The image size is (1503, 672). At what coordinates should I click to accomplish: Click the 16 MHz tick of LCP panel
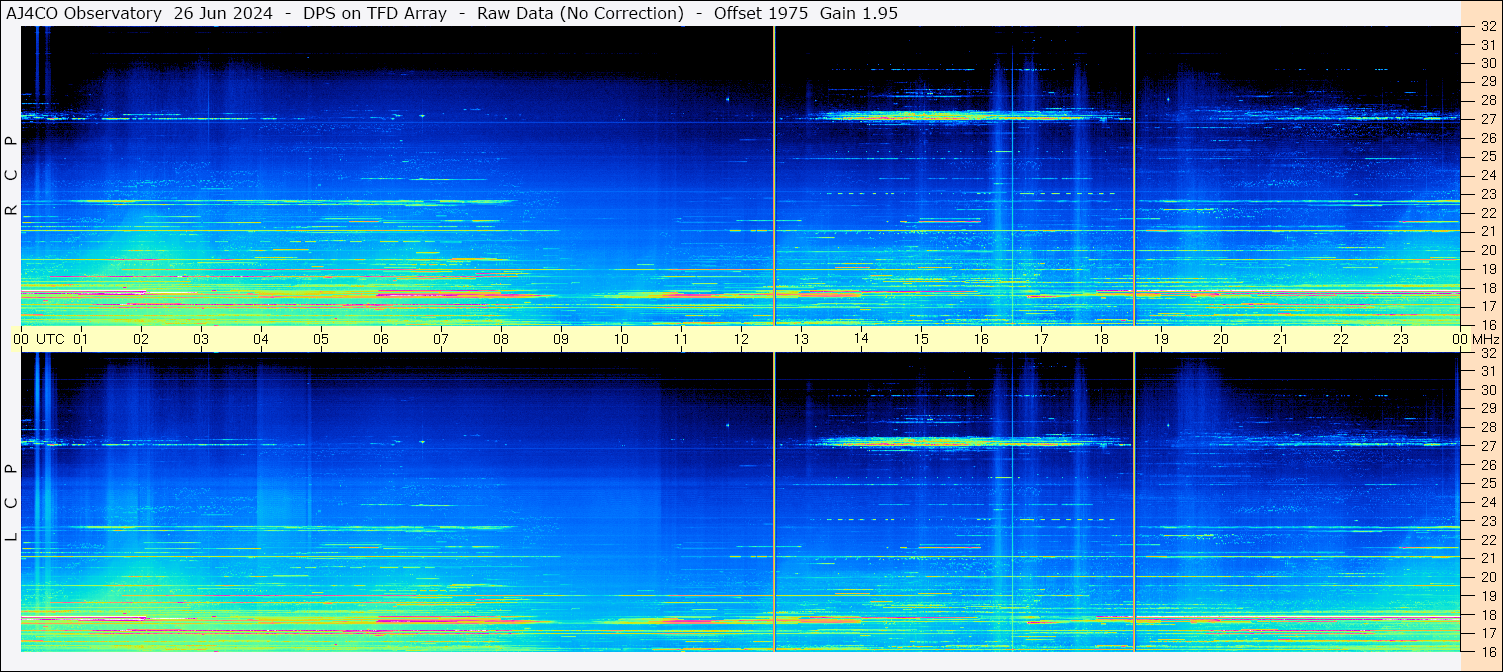click(x=1488, y=650)
